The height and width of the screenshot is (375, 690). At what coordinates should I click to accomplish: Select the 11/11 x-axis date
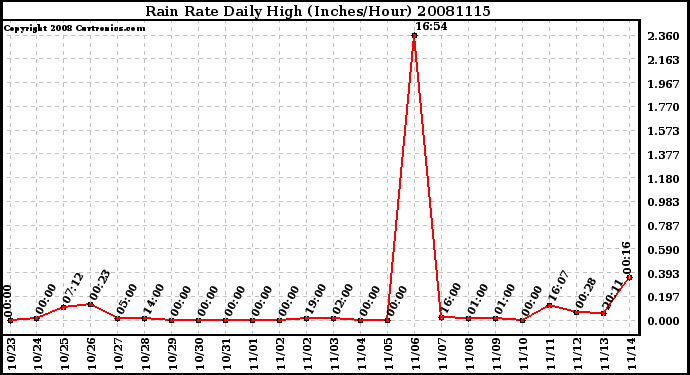(x=551, y=353)
